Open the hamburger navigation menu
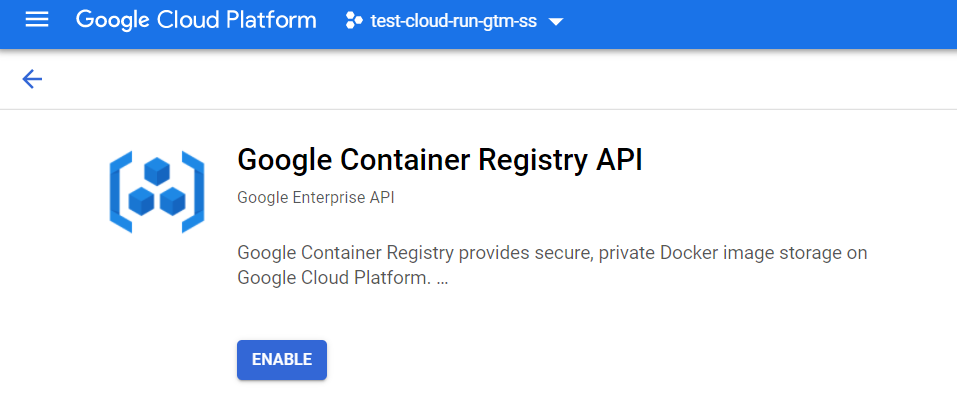The image size is (957, 415). pyautogui.click(x=37, y=20)
